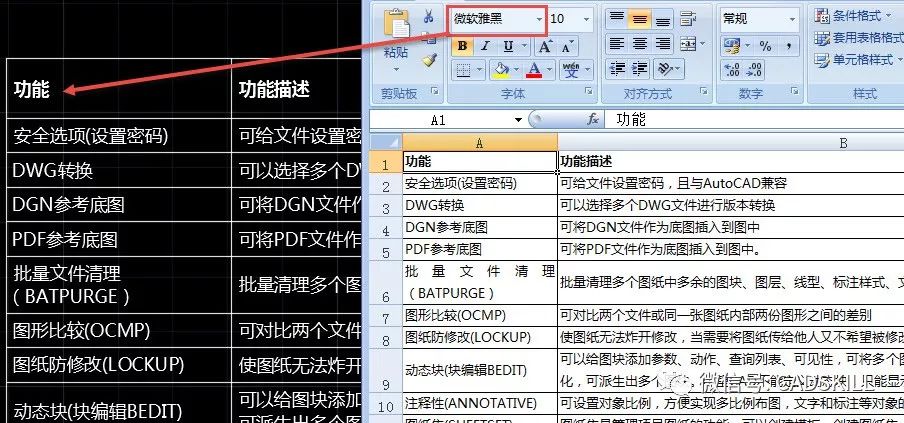Apply percent style format
The image size is (904, 423).
(765, 46)
